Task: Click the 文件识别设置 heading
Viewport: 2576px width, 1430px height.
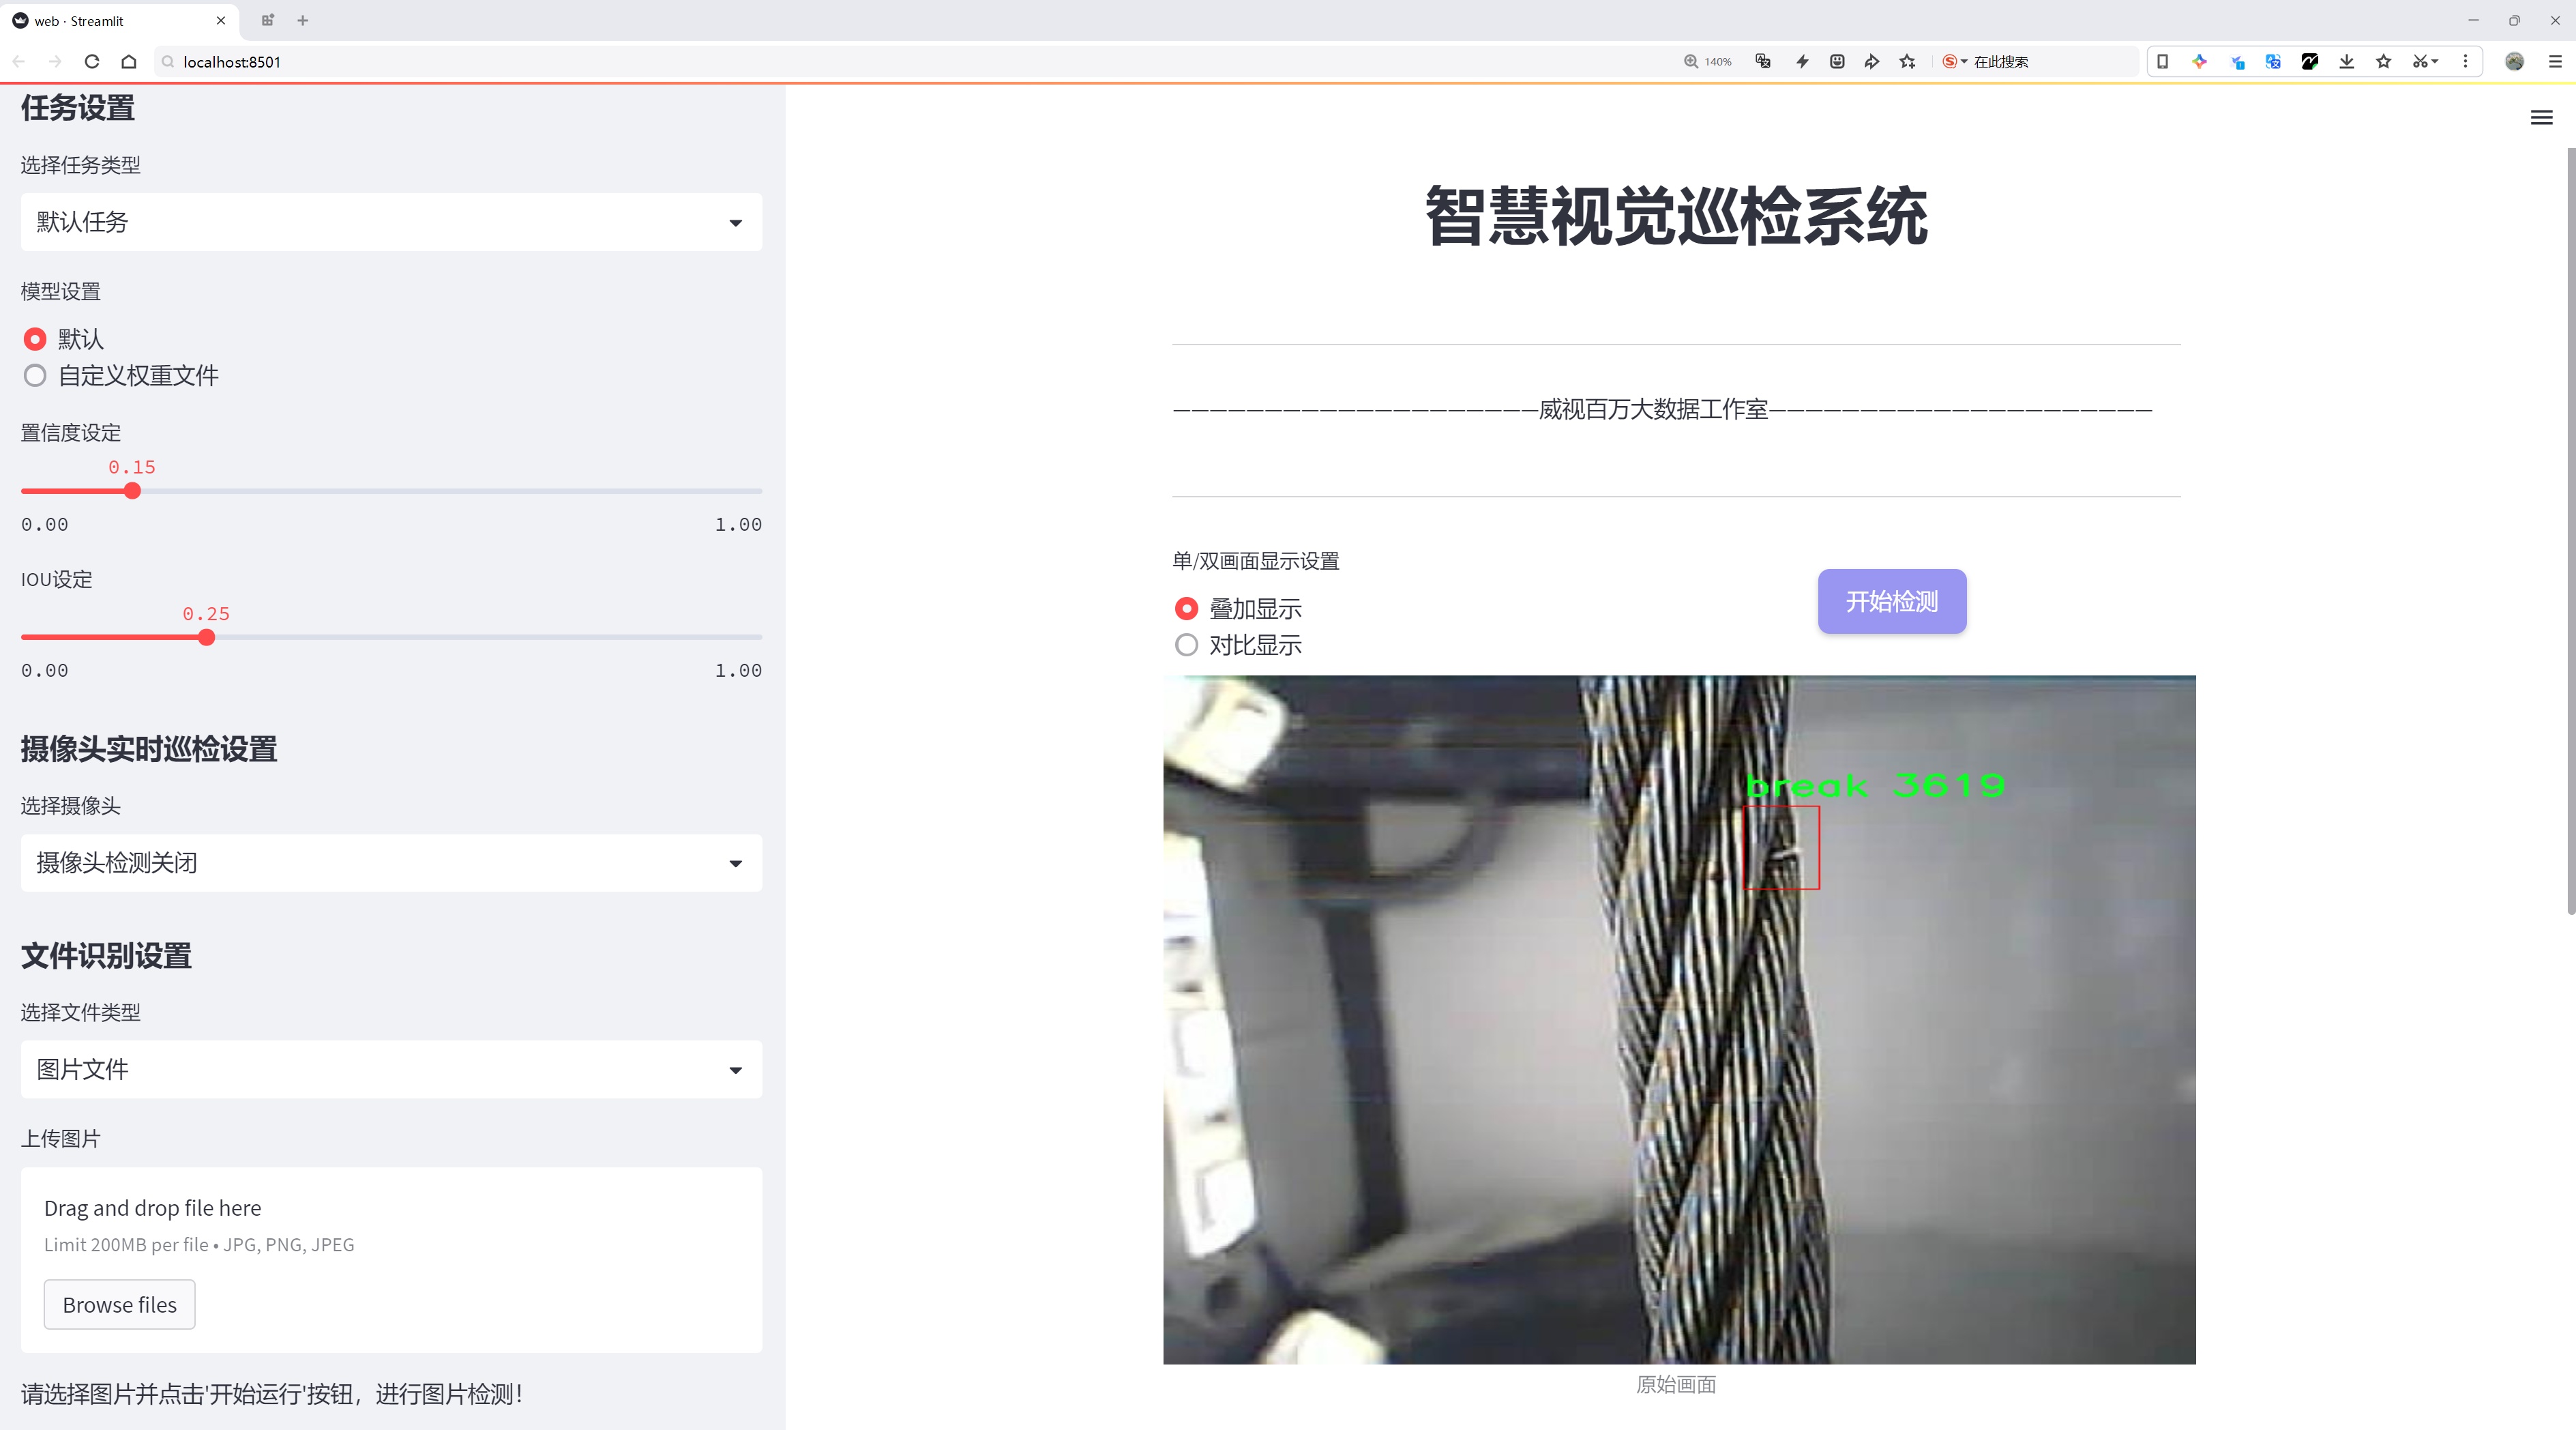Action: click(x=106, y=956)
